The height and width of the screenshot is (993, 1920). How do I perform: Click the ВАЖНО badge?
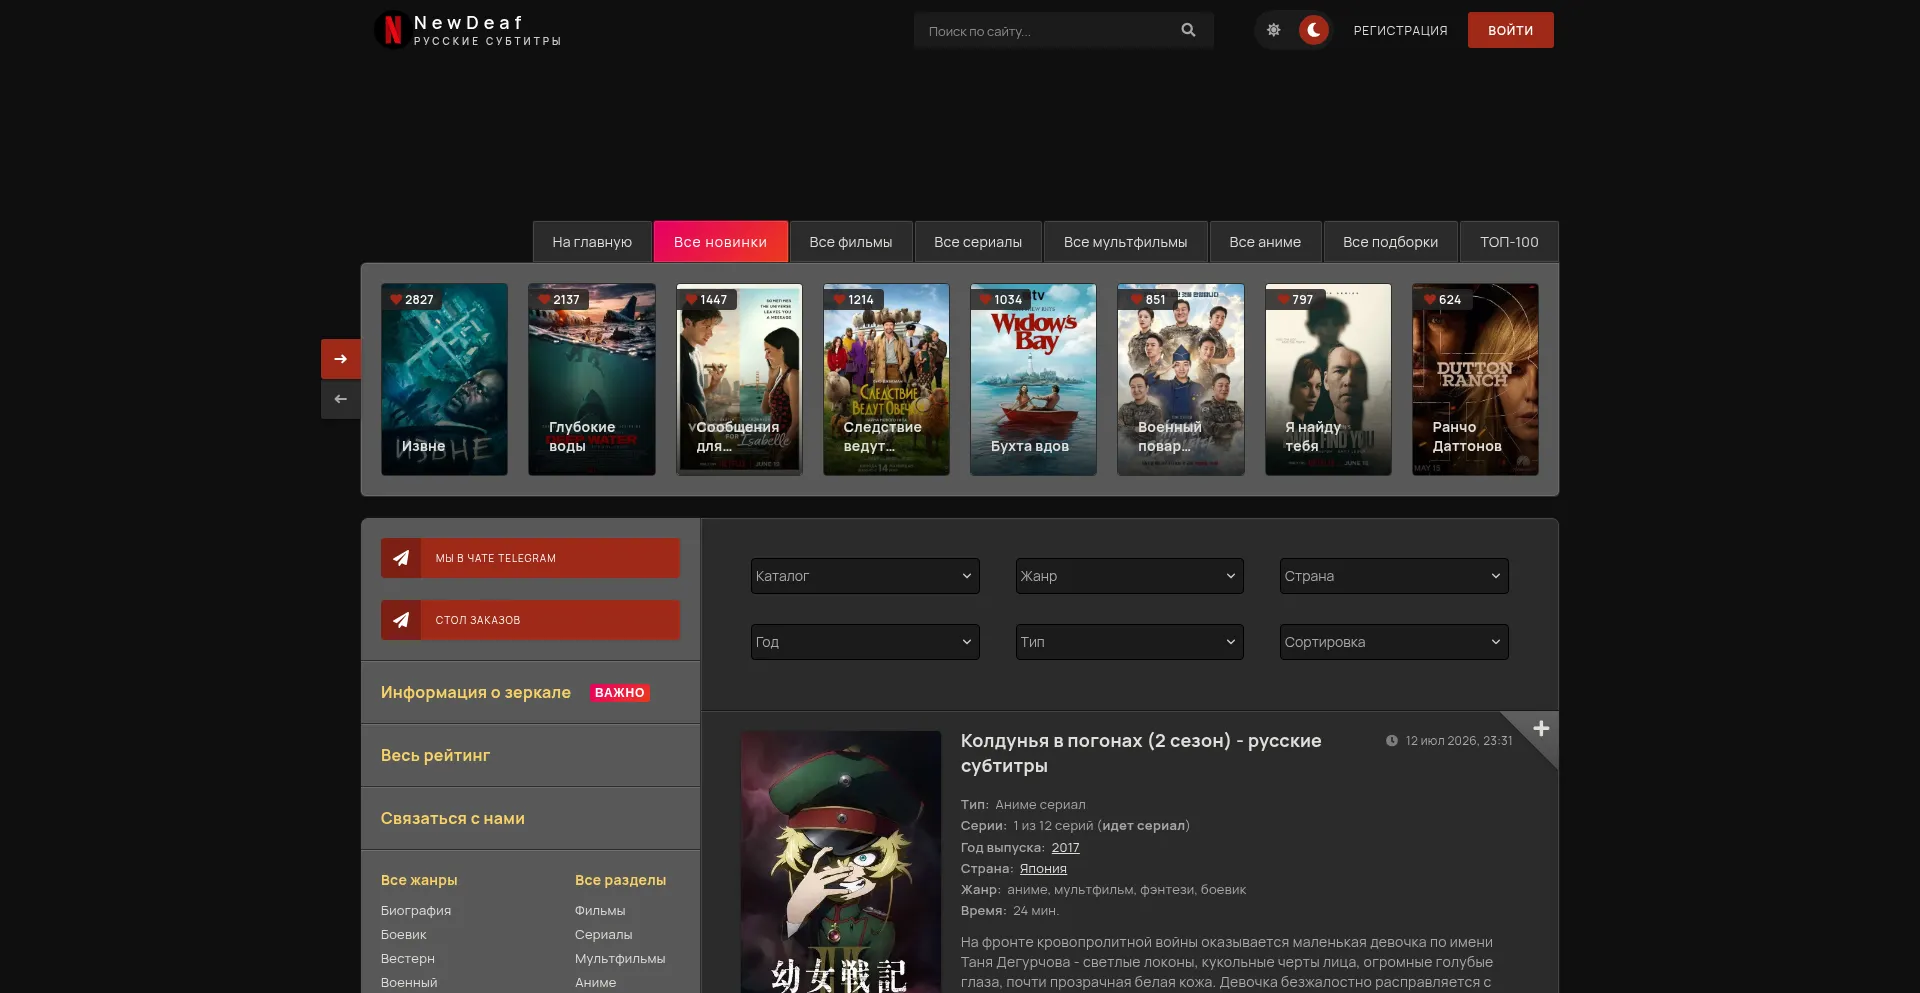pos(620,693)
